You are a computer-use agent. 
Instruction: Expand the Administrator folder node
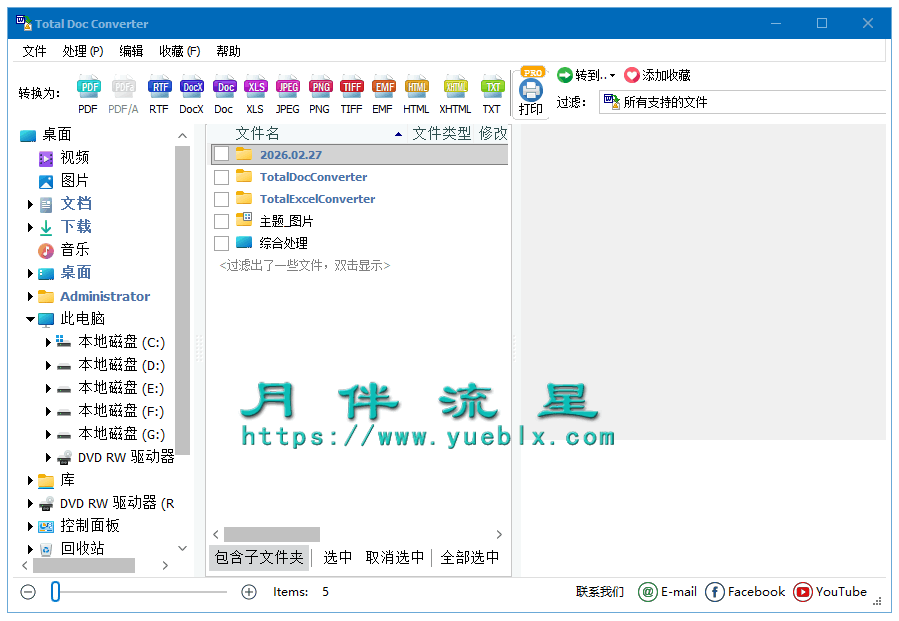click(x=30, y=296)
